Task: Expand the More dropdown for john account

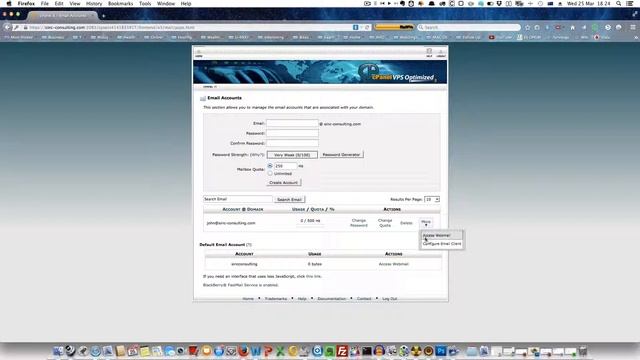Action: click(x=426, y=223)
